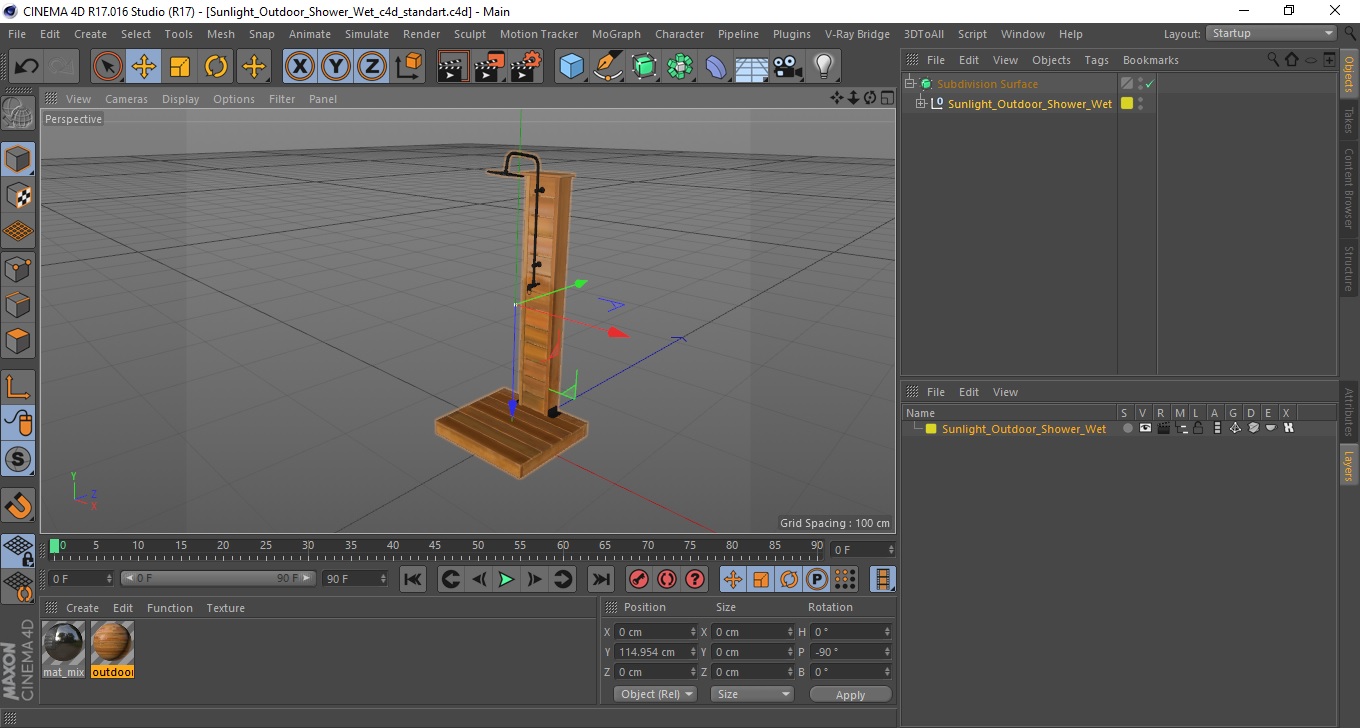Click the Make Editable icon
Image resolution: width=1360 pixels, height=728 pixels.
pos(18,113)
